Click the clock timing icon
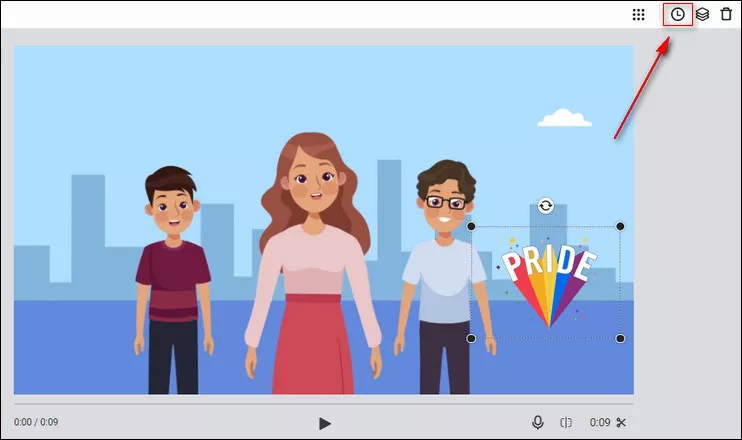742x440 pixels. click(x=678, y=14)
